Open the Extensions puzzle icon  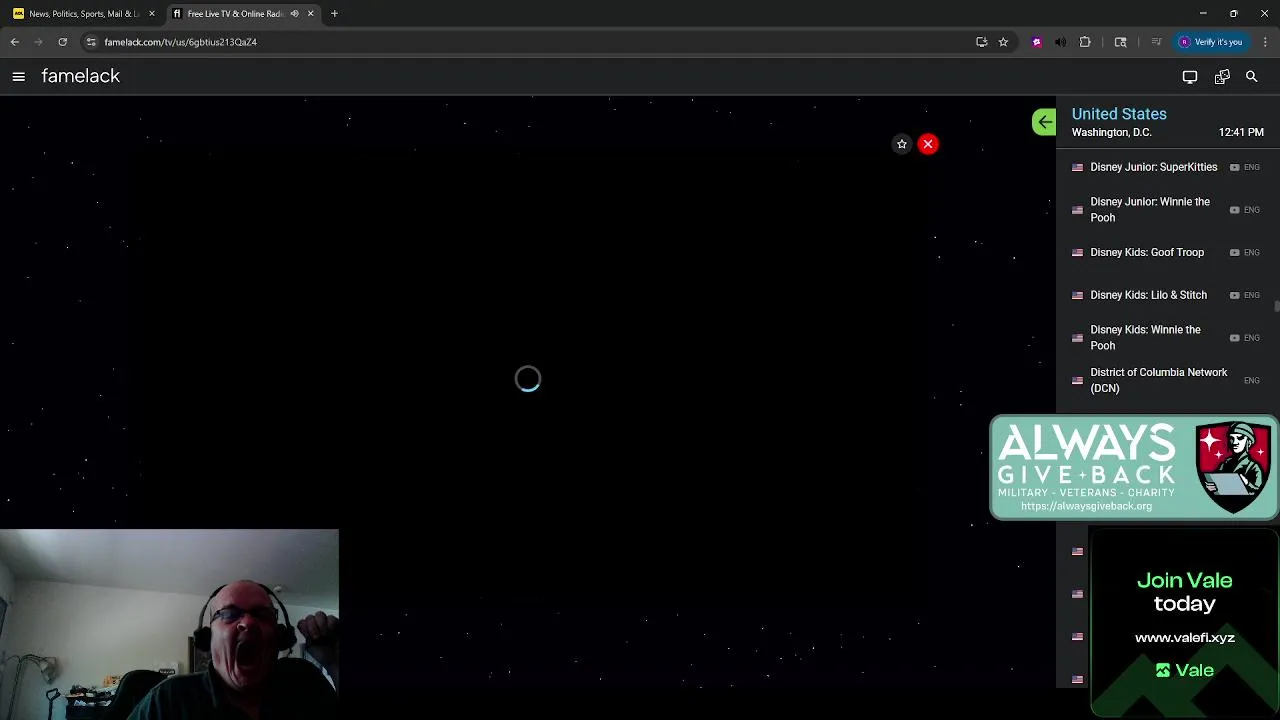point(1085,42)
